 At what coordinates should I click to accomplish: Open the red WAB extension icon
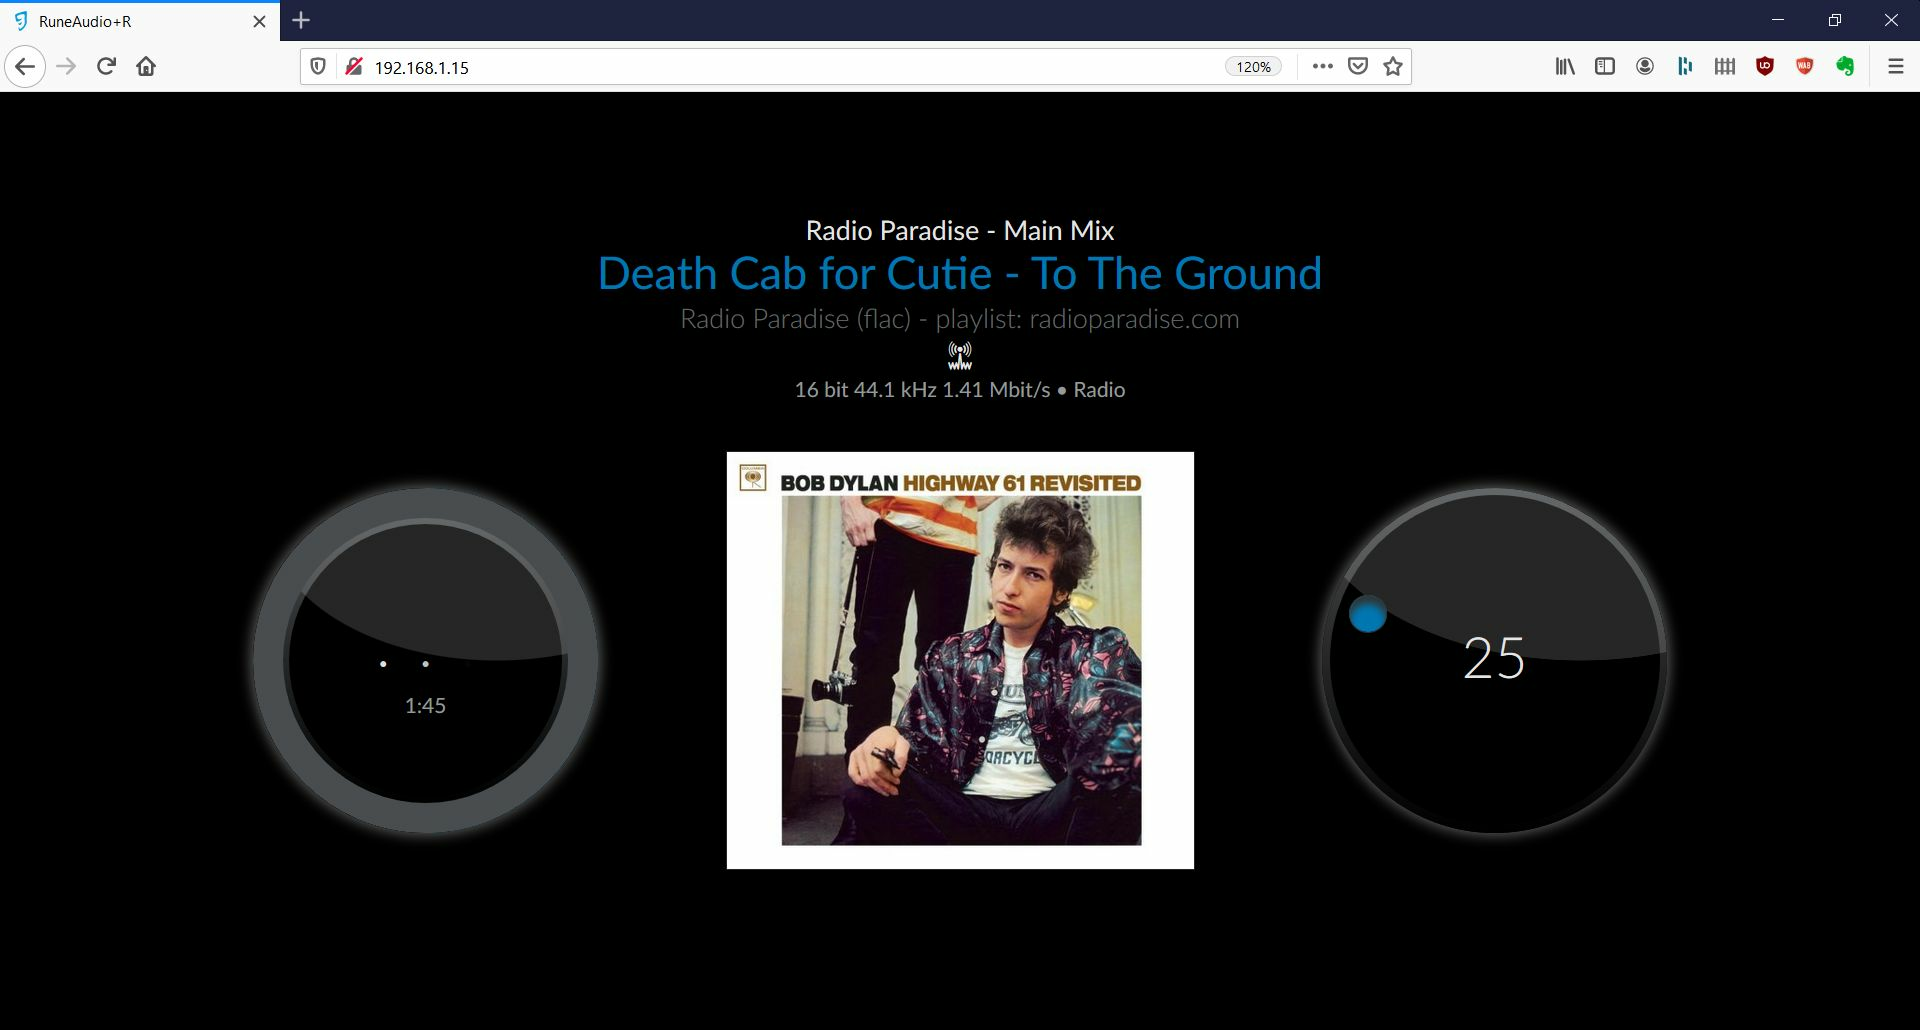[1805, 67]
